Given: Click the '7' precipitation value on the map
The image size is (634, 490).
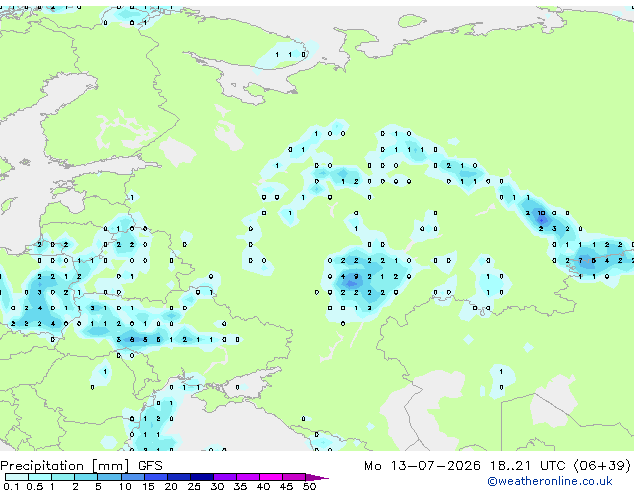Looking at the screenshot, I should 580,261.
